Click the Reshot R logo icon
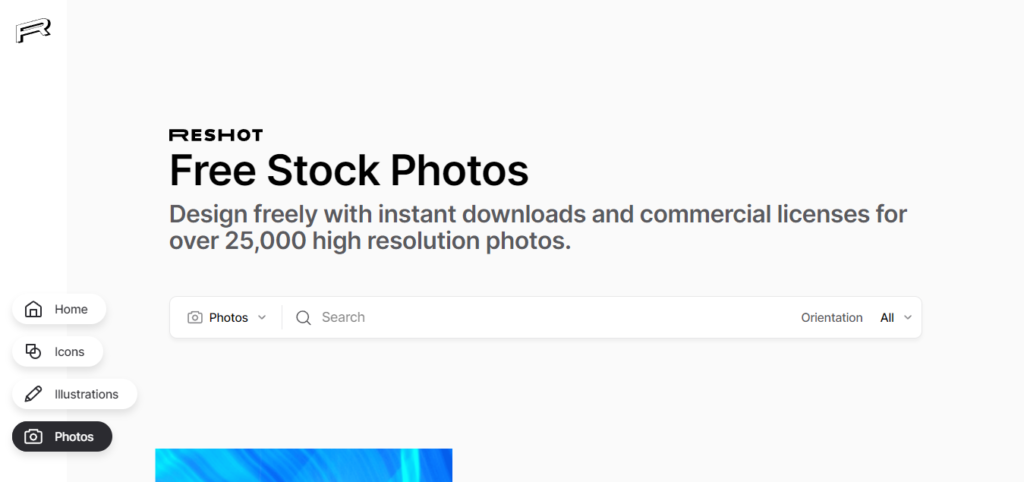 pyautogui.click(x=33, y=31)
